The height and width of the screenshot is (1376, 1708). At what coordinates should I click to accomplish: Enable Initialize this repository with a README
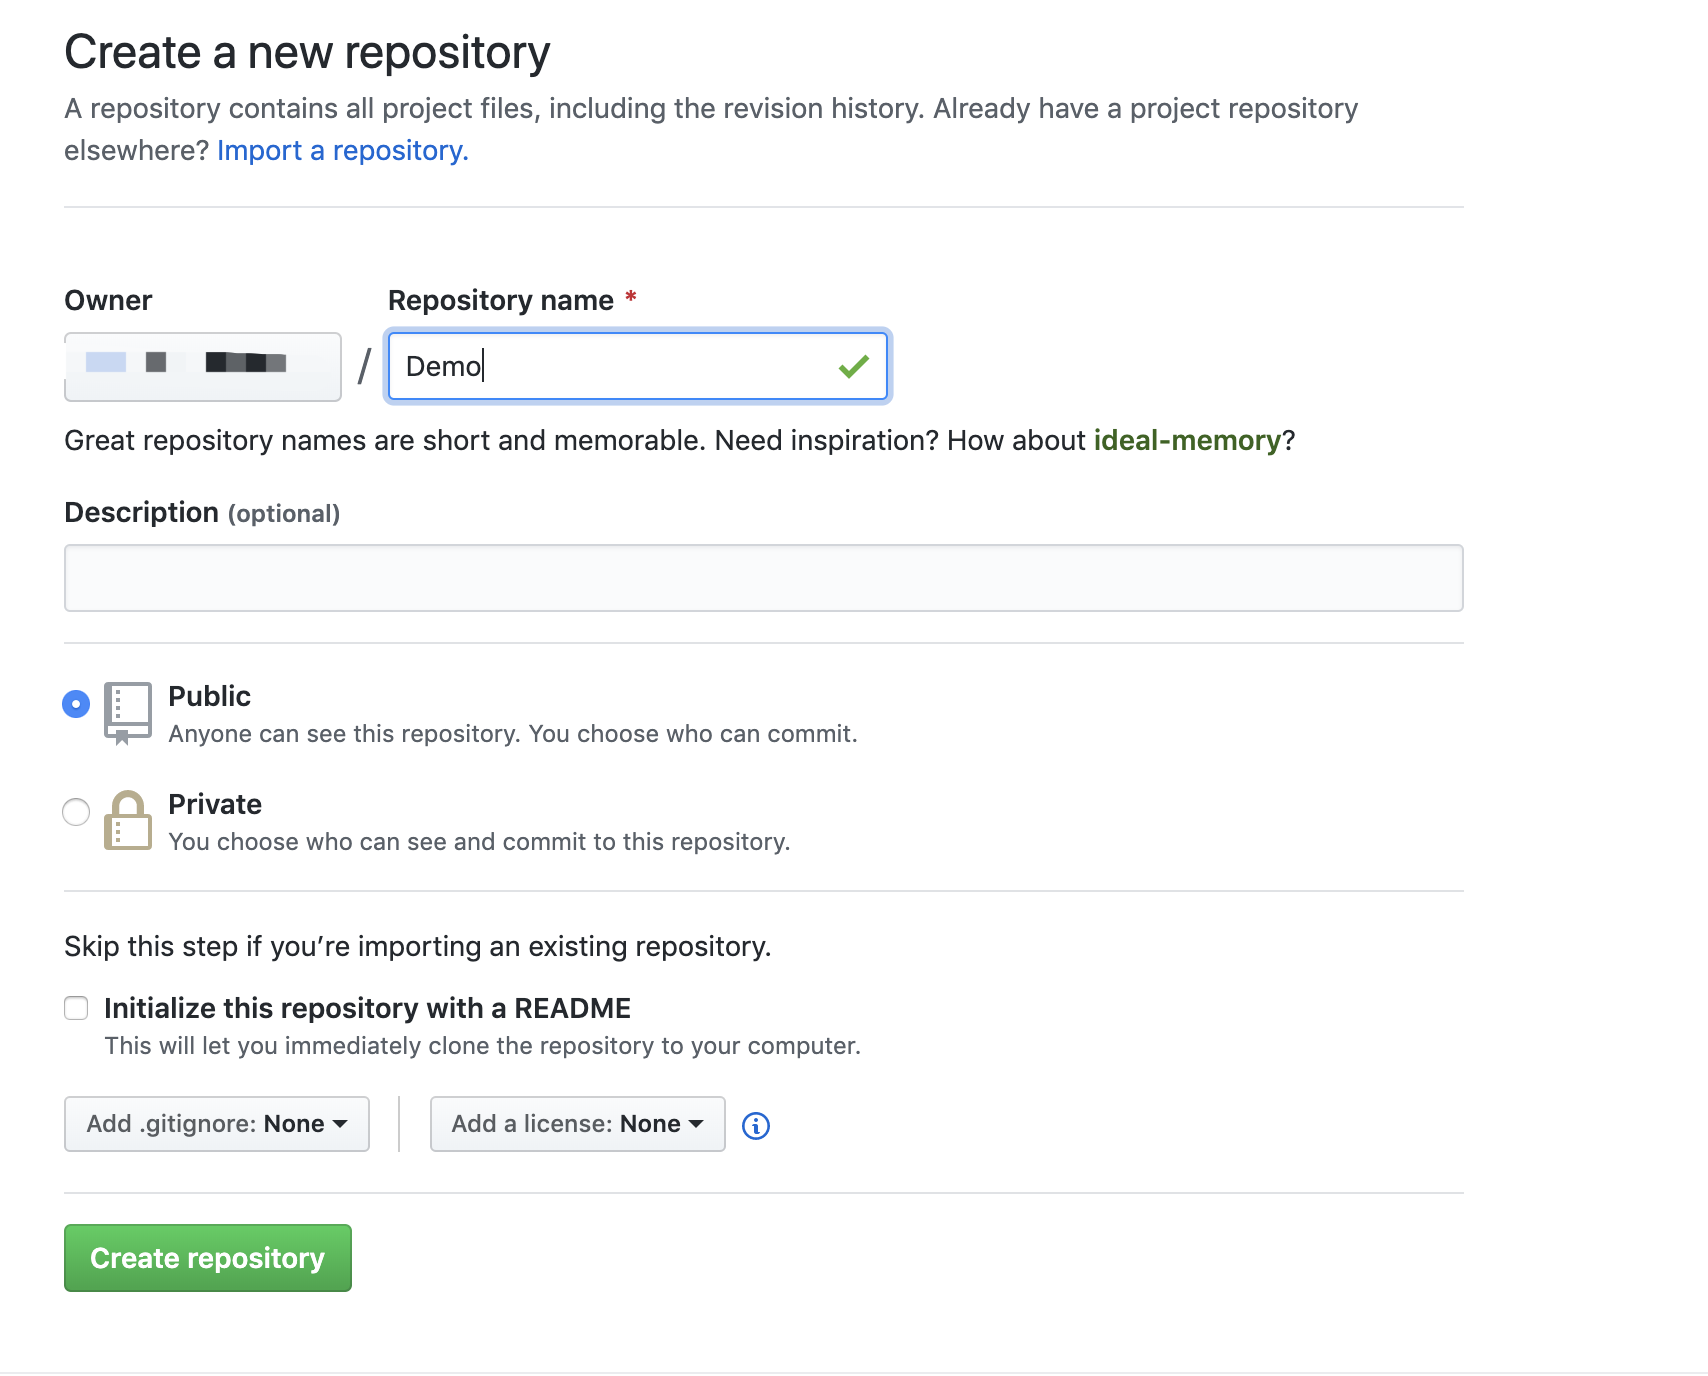pyautogui.click(x=76, y=1008)
